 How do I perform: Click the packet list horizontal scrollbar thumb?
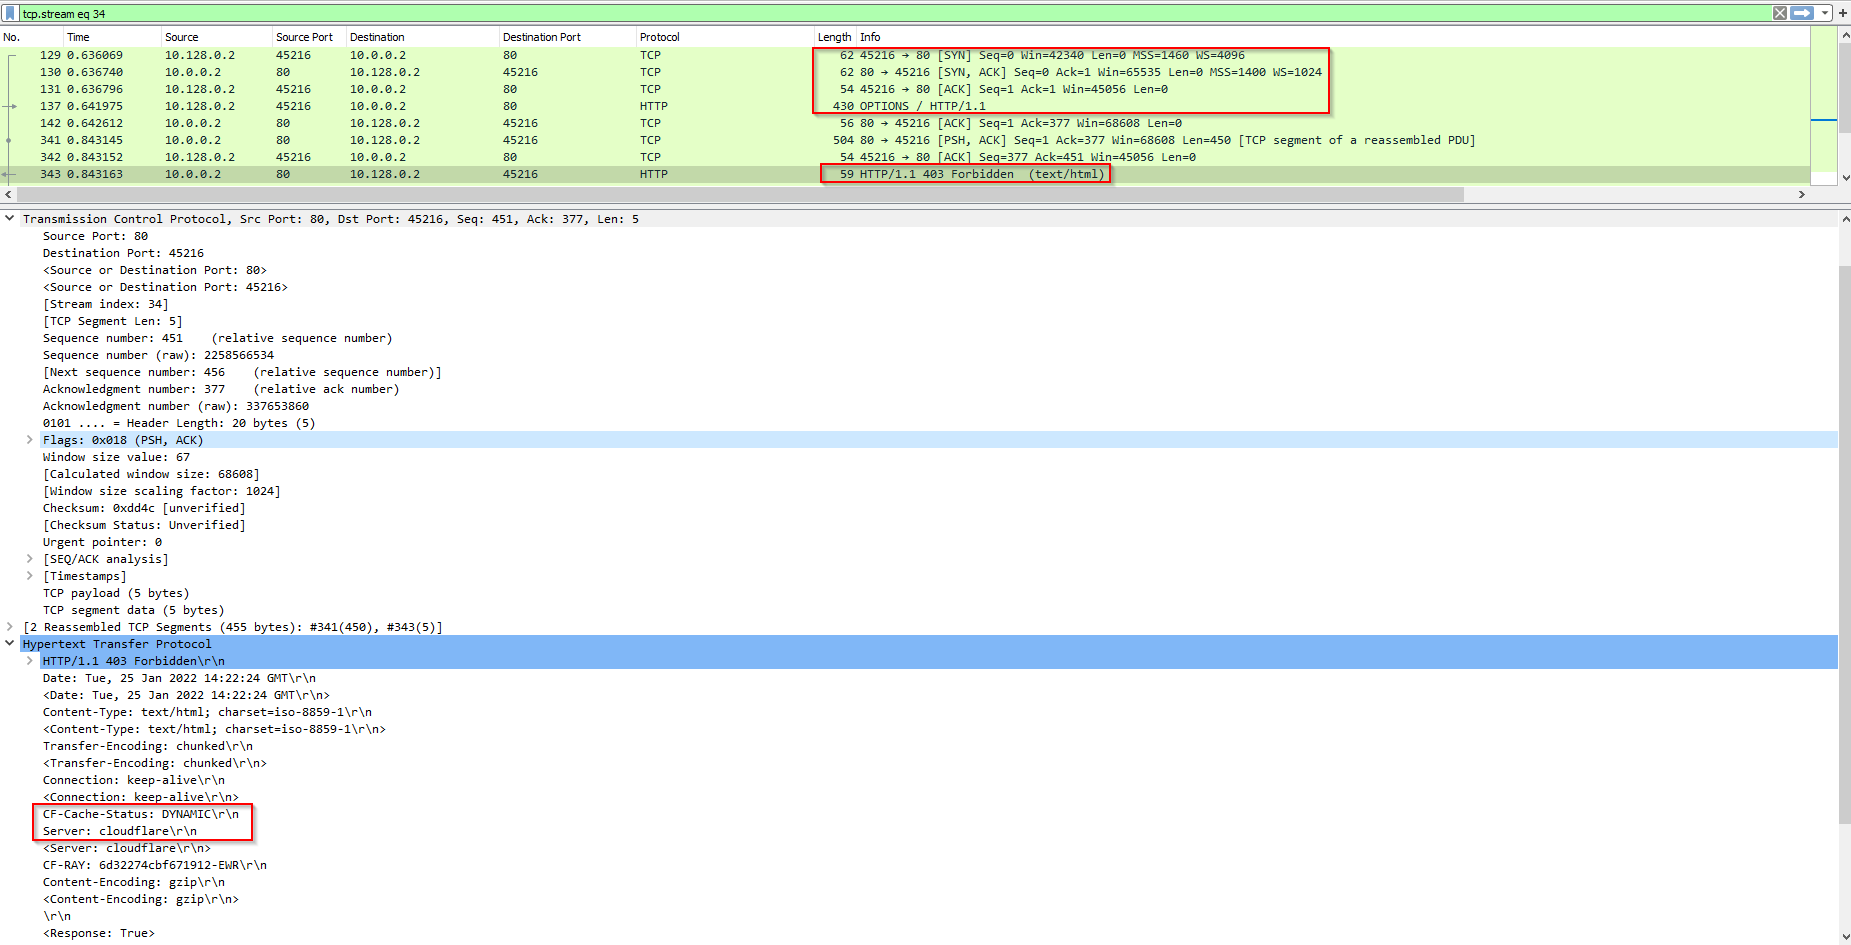coord(740,194)
